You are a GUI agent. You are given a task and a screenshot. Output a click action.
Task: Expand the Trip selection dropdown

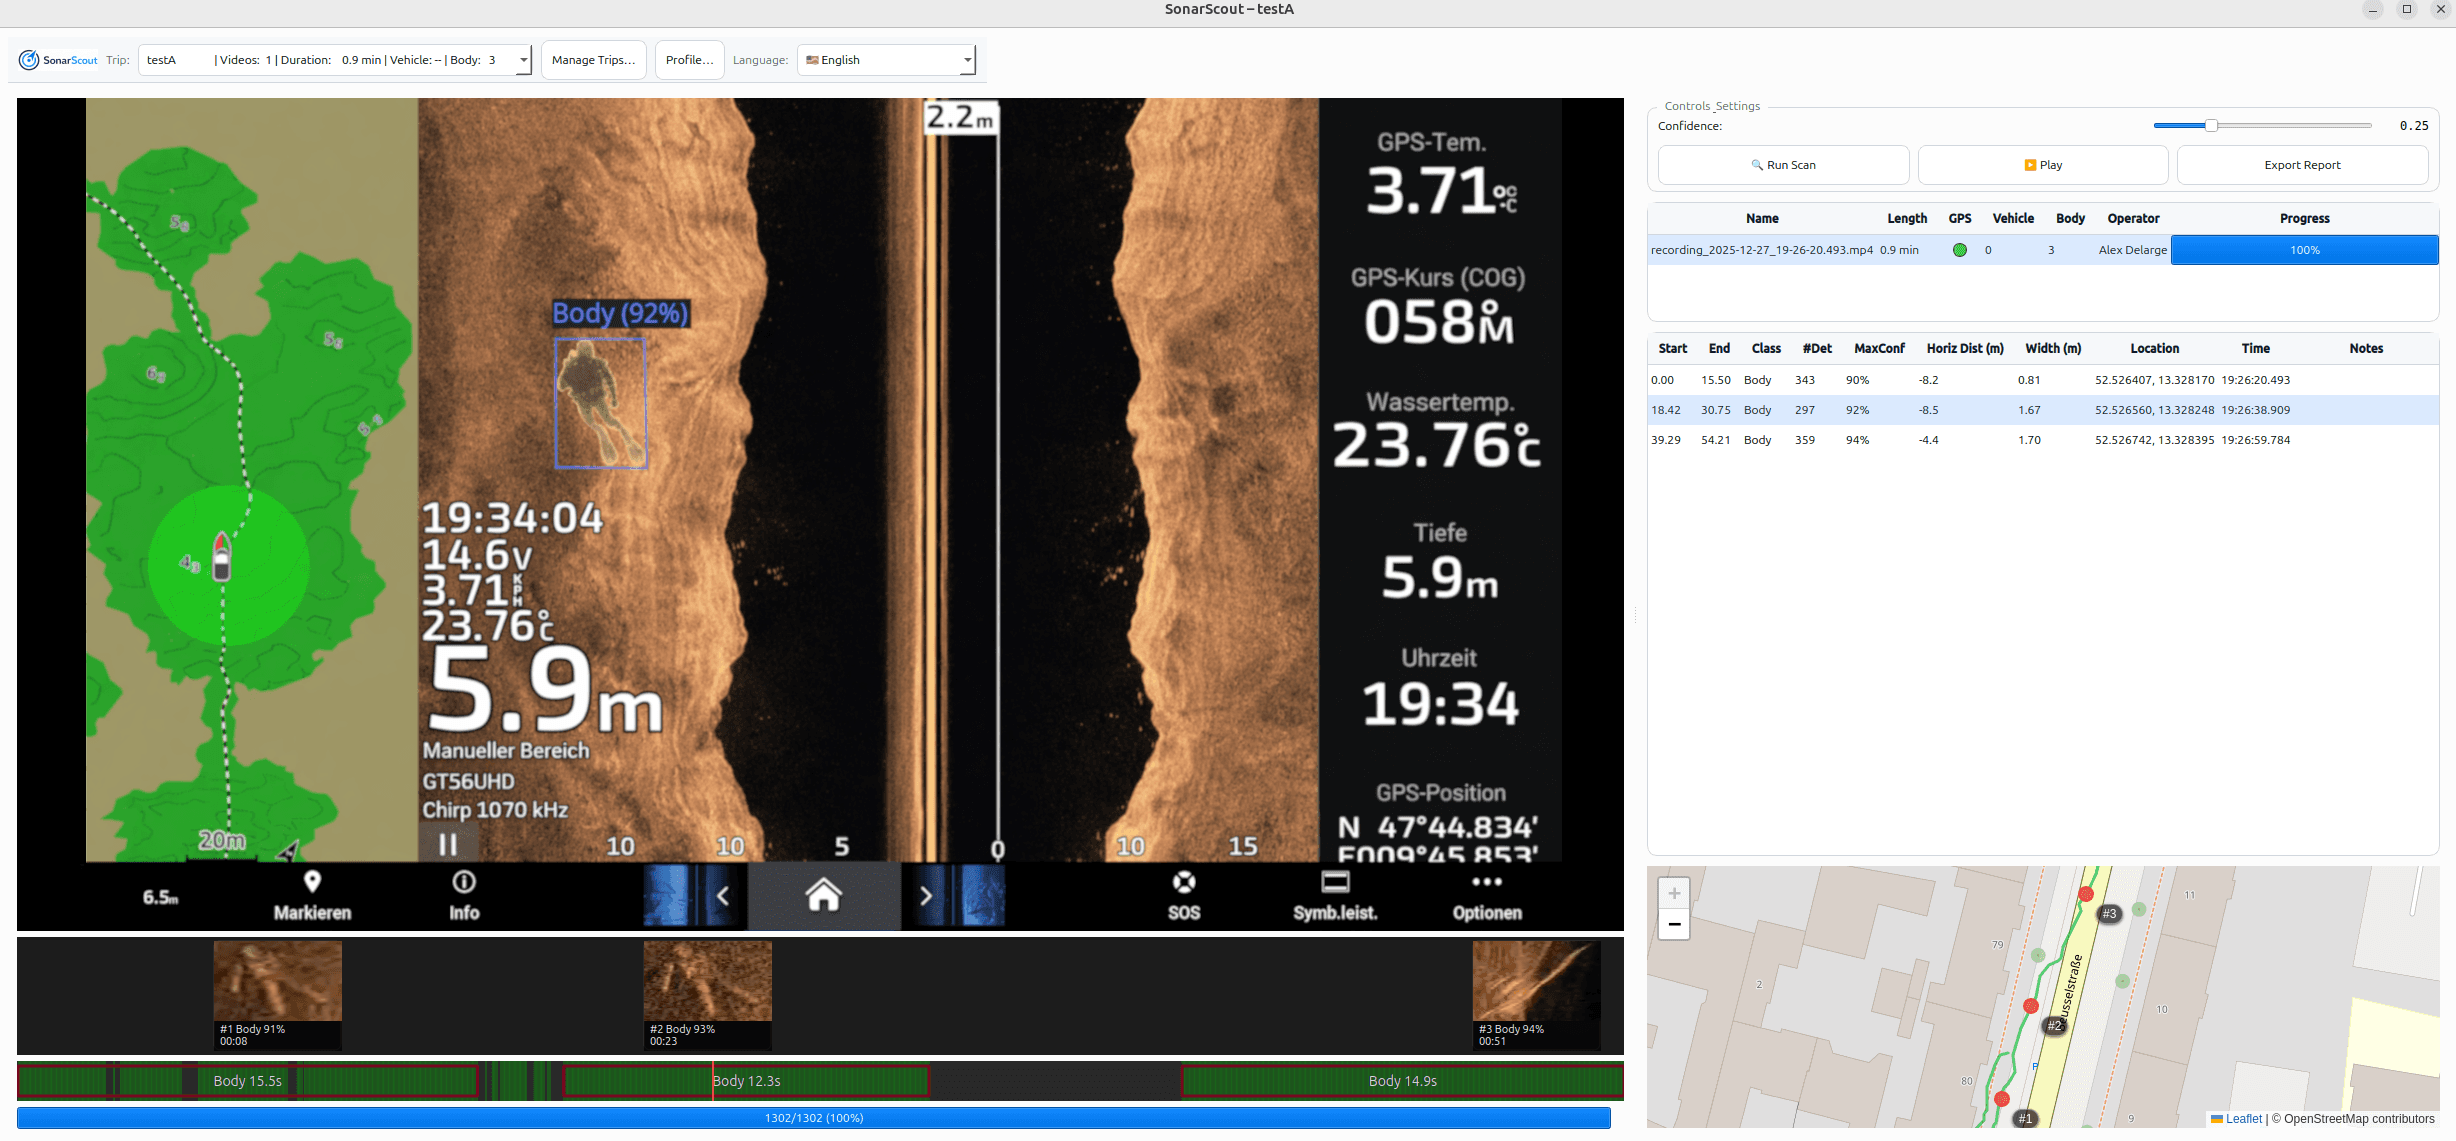click(522, 60)
